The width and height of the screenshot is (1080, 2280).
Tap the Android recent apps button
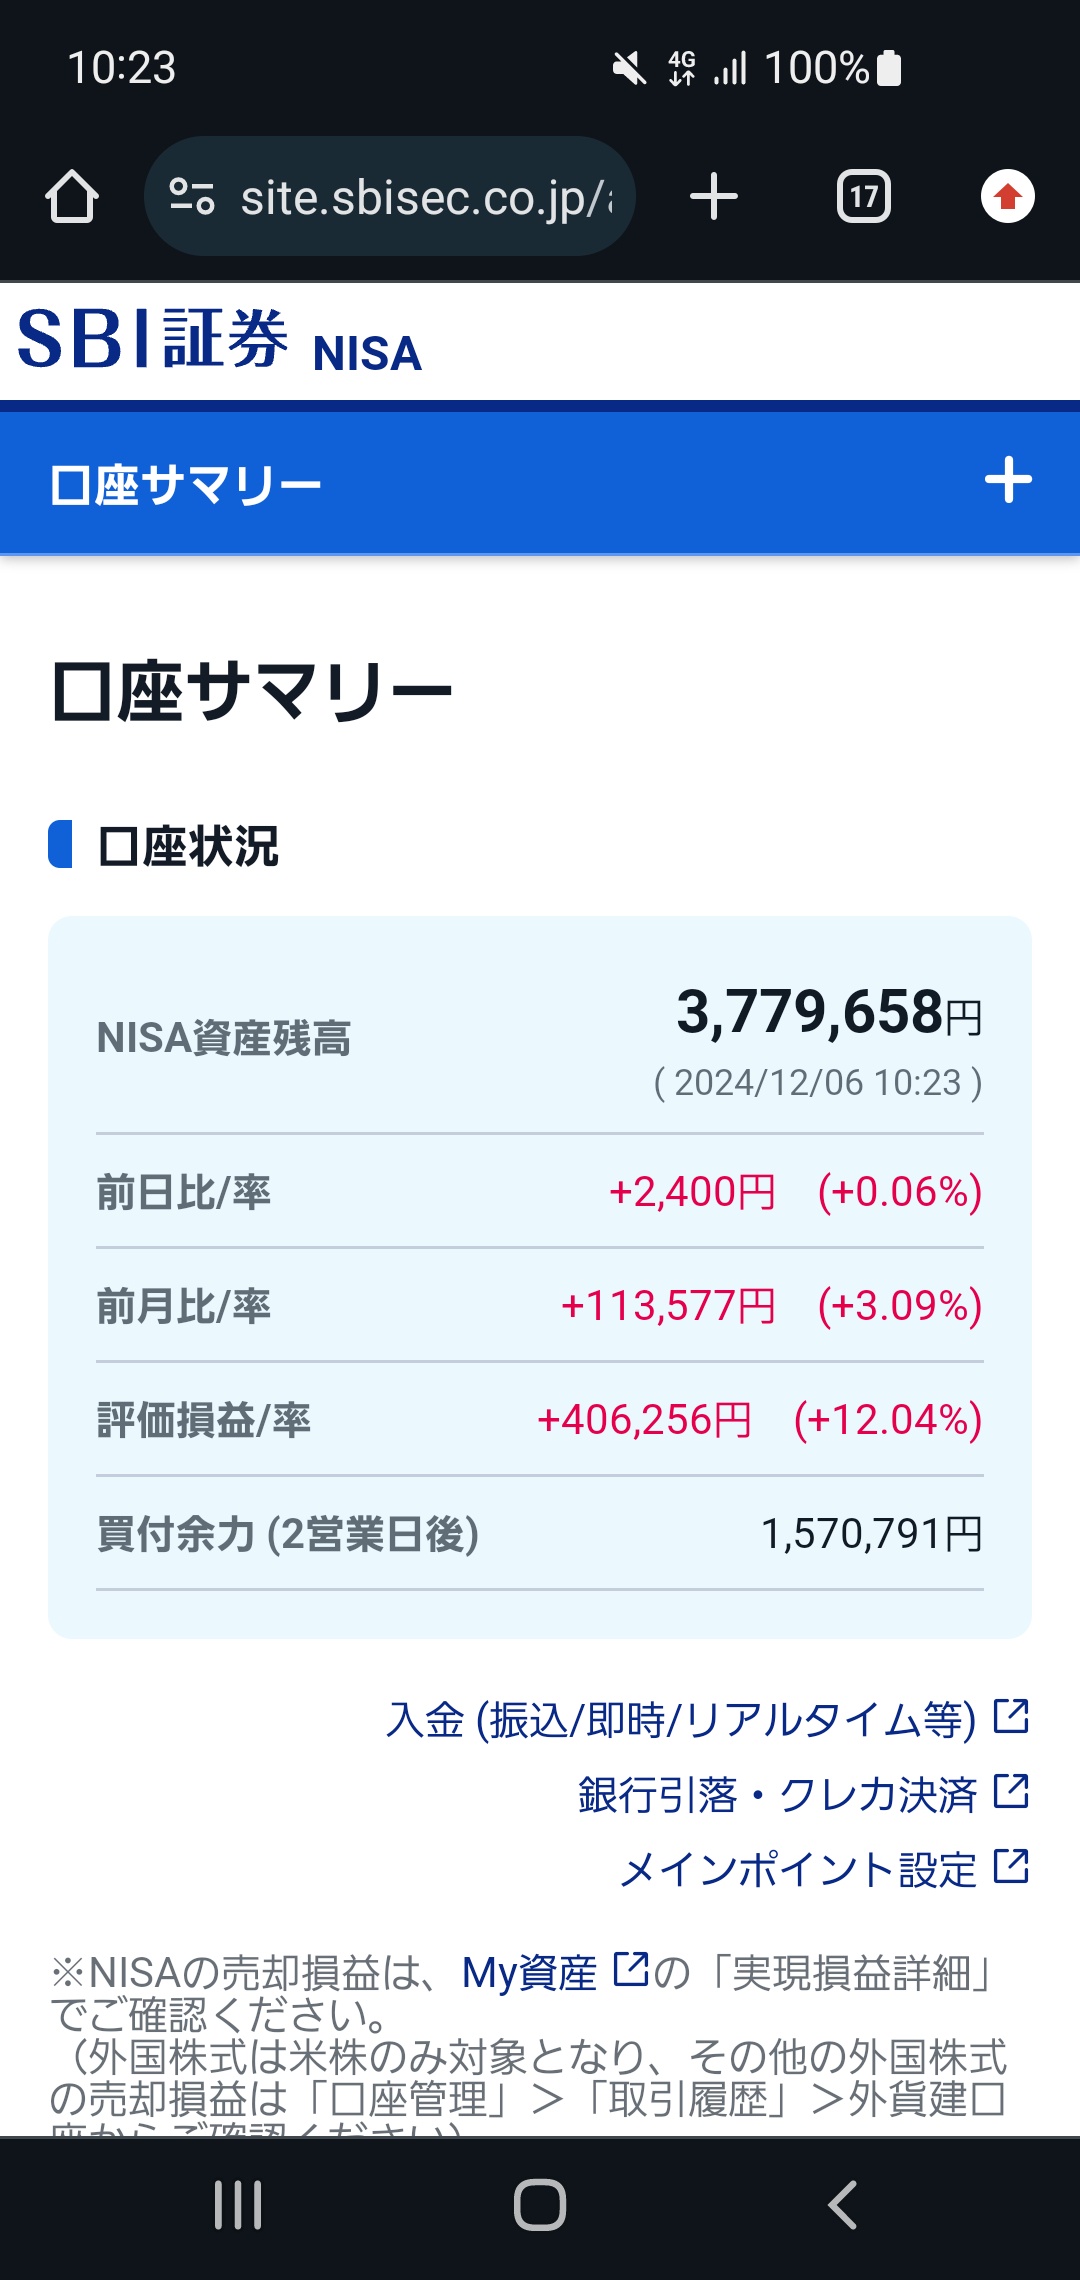point(238,2205)
